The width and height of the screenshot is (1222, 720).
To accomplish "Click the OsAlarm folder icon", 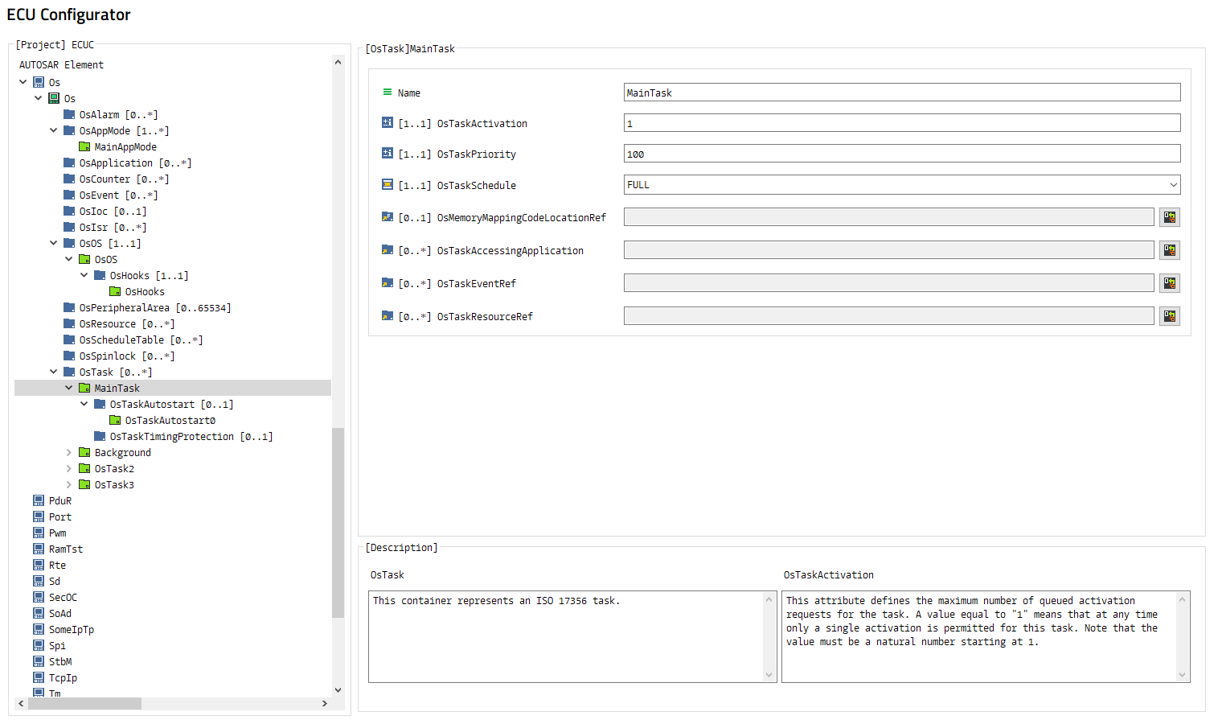I will pyautogui.click(x=69, y=115).
